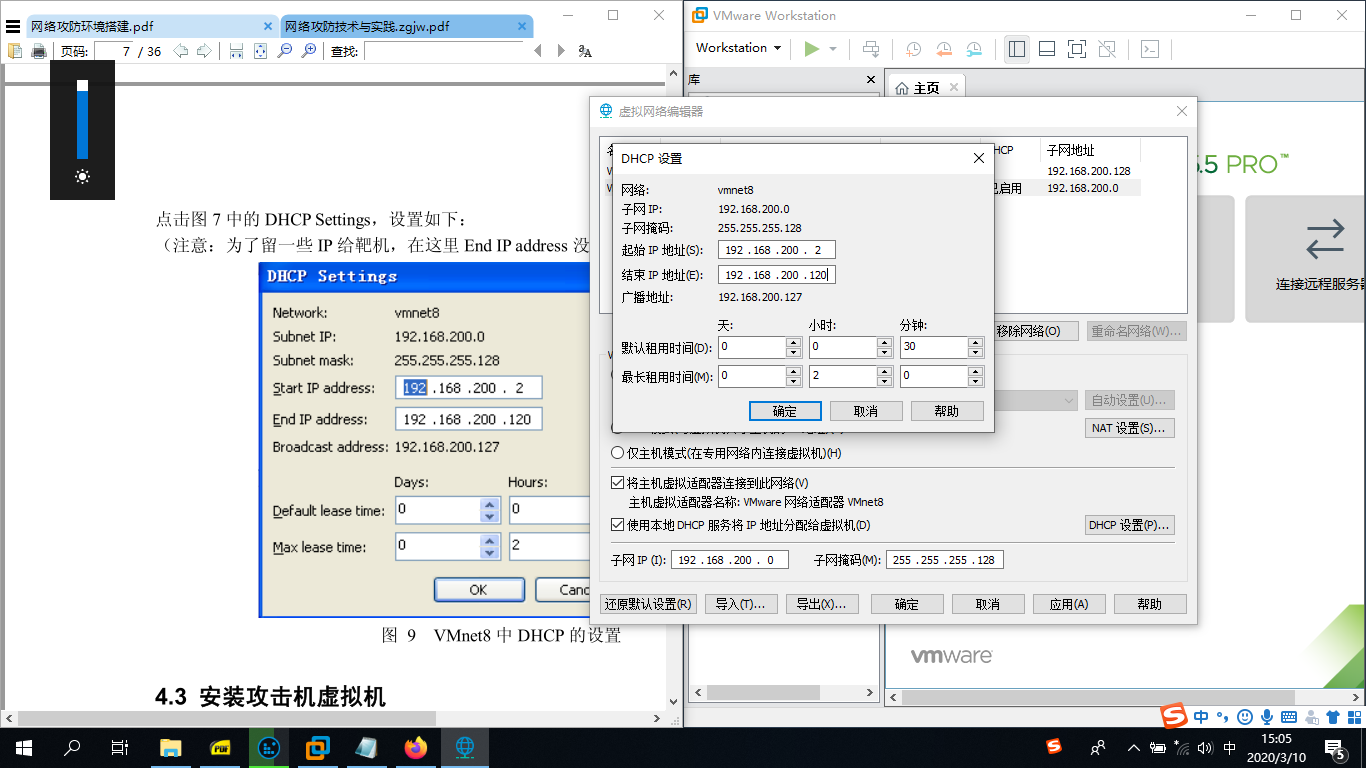Close the 网络攻防环境搭建.pdf tab

(268, 26)
